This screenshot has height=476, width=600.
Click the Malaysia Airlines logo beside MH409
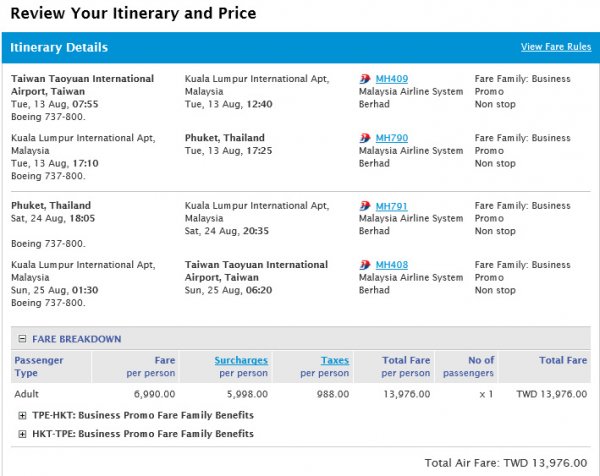point(365,79)
